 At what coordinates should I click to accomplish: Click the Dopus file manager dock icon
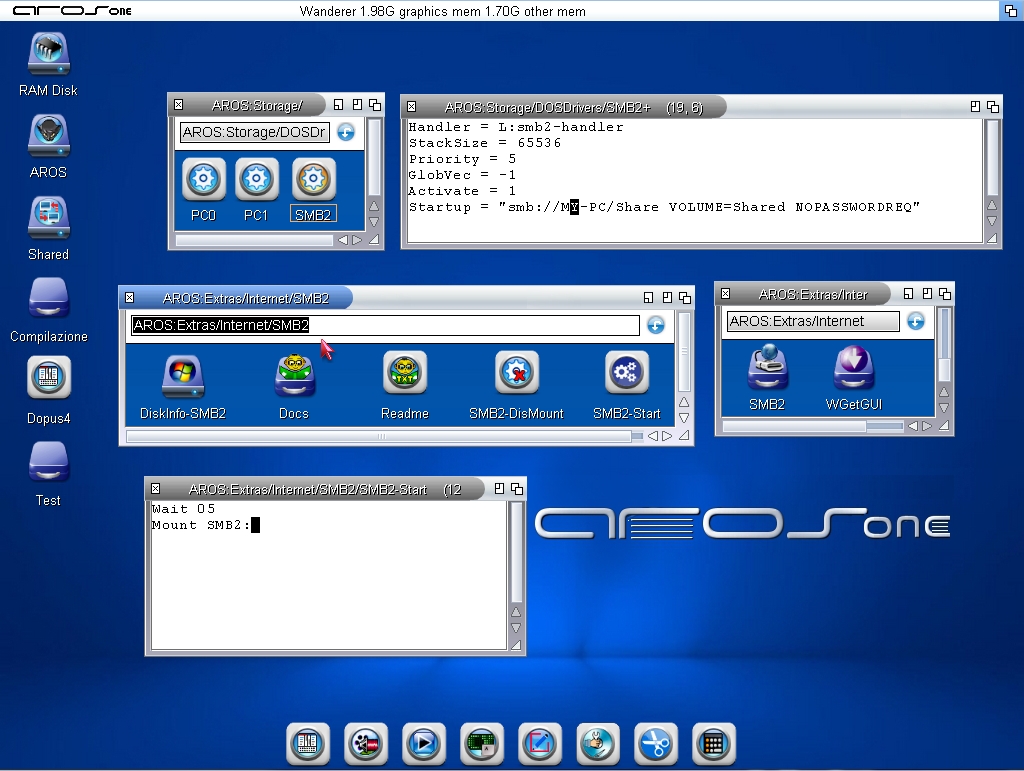(x=308, y=744)
